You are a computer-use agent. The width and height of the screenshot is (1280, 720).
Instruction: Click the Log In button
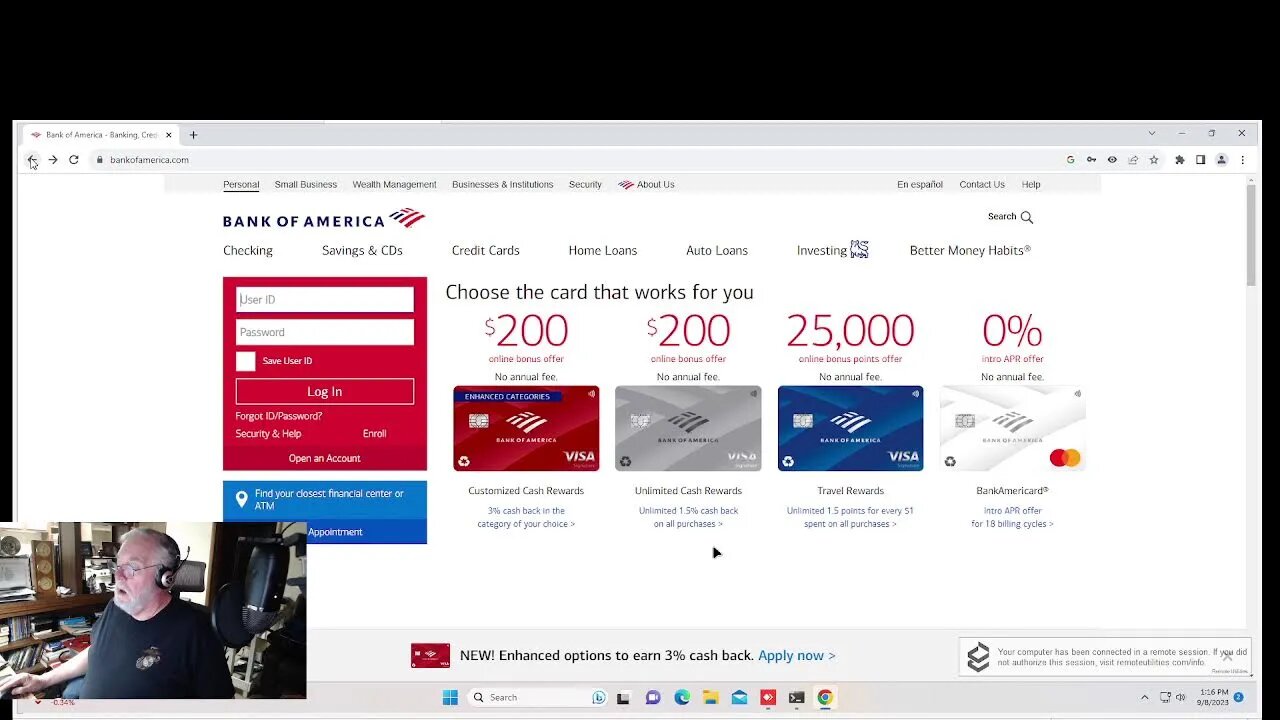pos(325,392)
